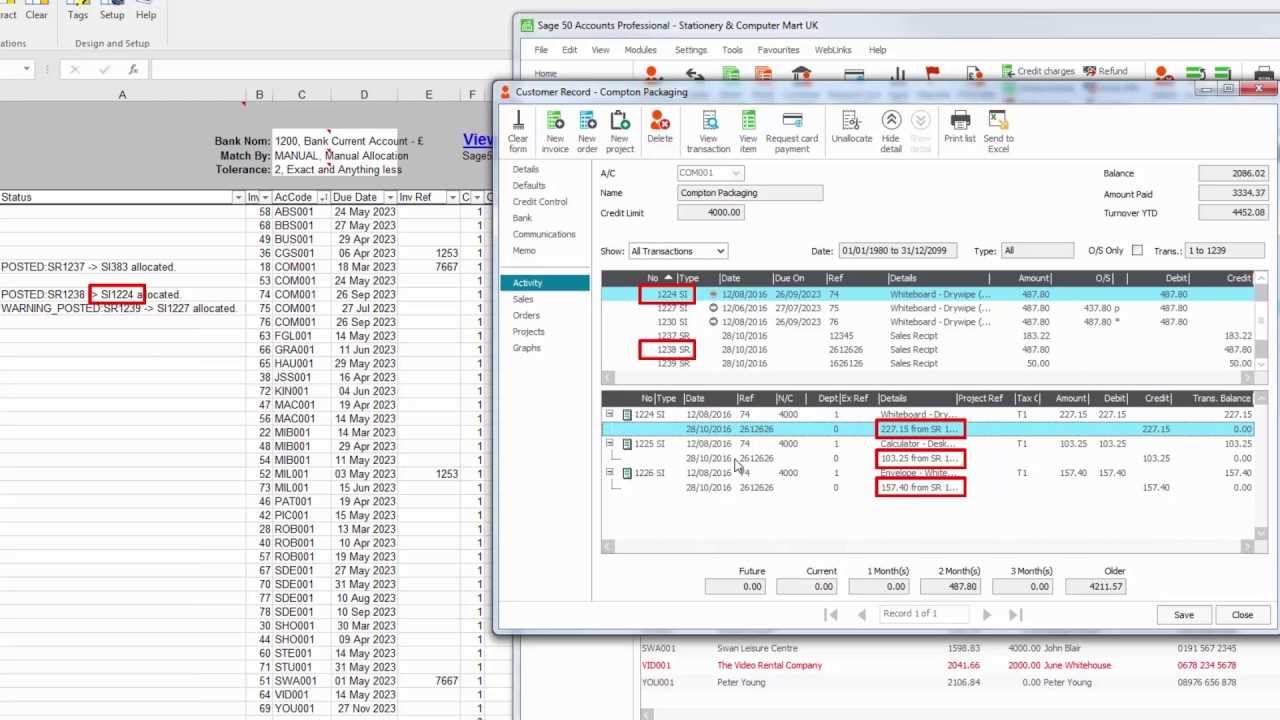The height and width of the screenshot is (720, 1280).
Task: Click the Save button
Action: pyautogui.click(x=1183, y=615)
